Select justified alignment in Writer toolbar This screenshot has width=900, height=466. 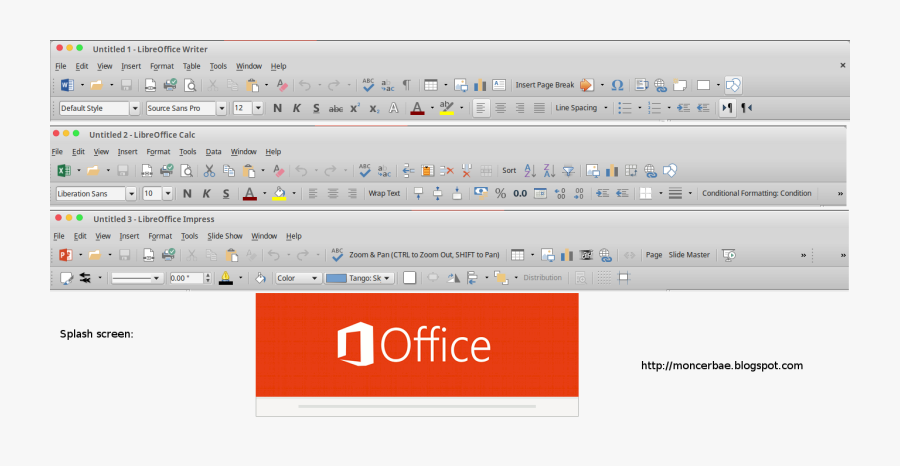click(539, 108)
